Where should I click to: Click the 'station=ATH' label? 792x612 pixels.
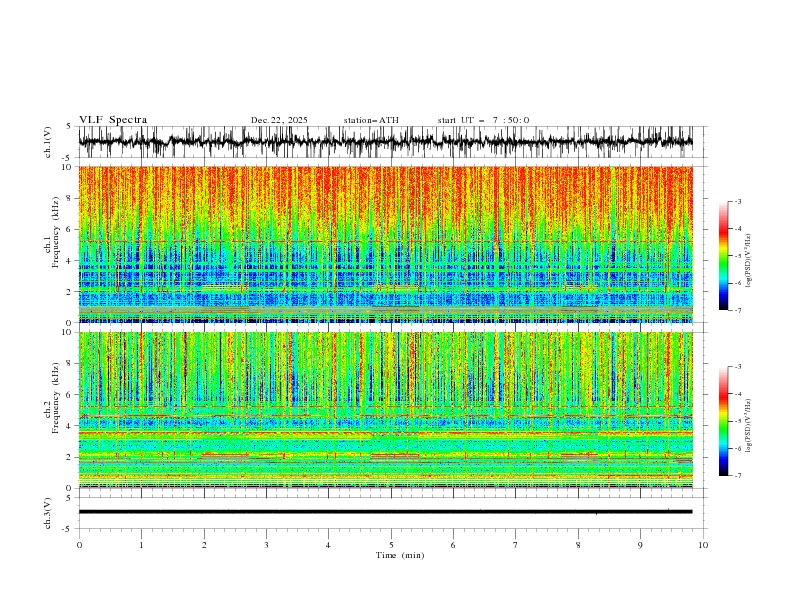[371, 120]
